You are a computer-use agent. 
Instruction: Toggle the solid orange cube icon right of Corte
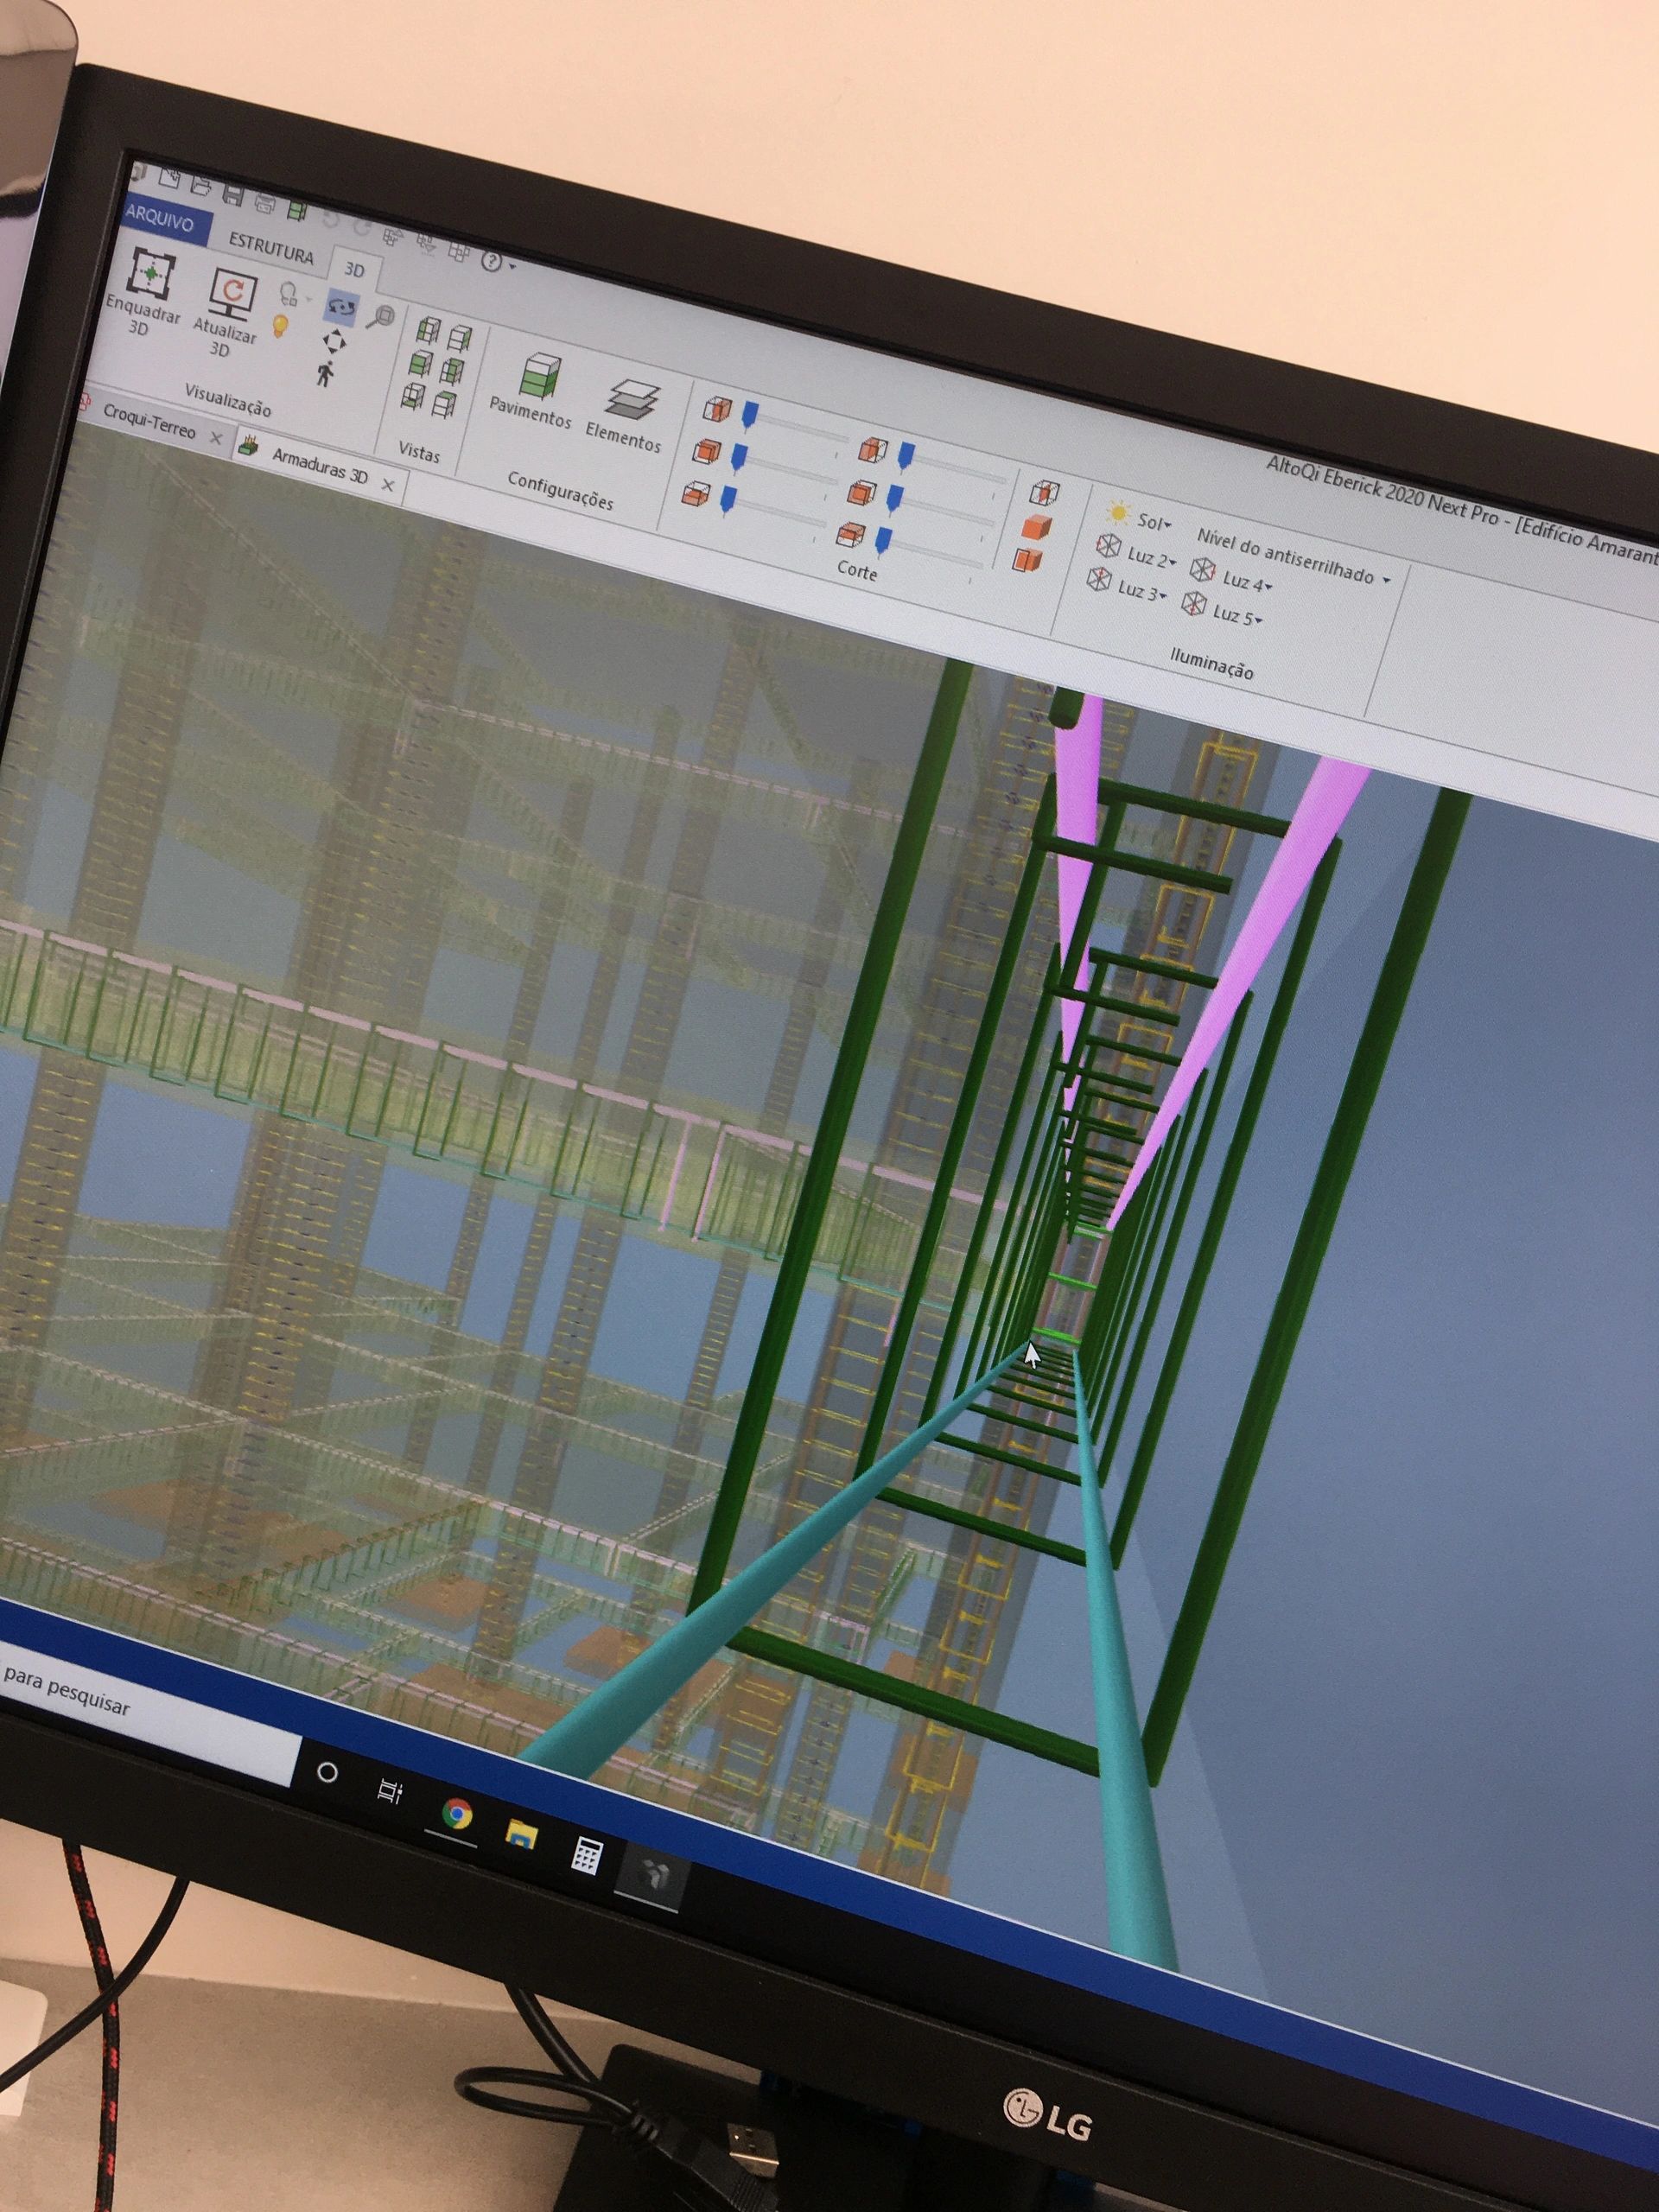point(1037,527)
